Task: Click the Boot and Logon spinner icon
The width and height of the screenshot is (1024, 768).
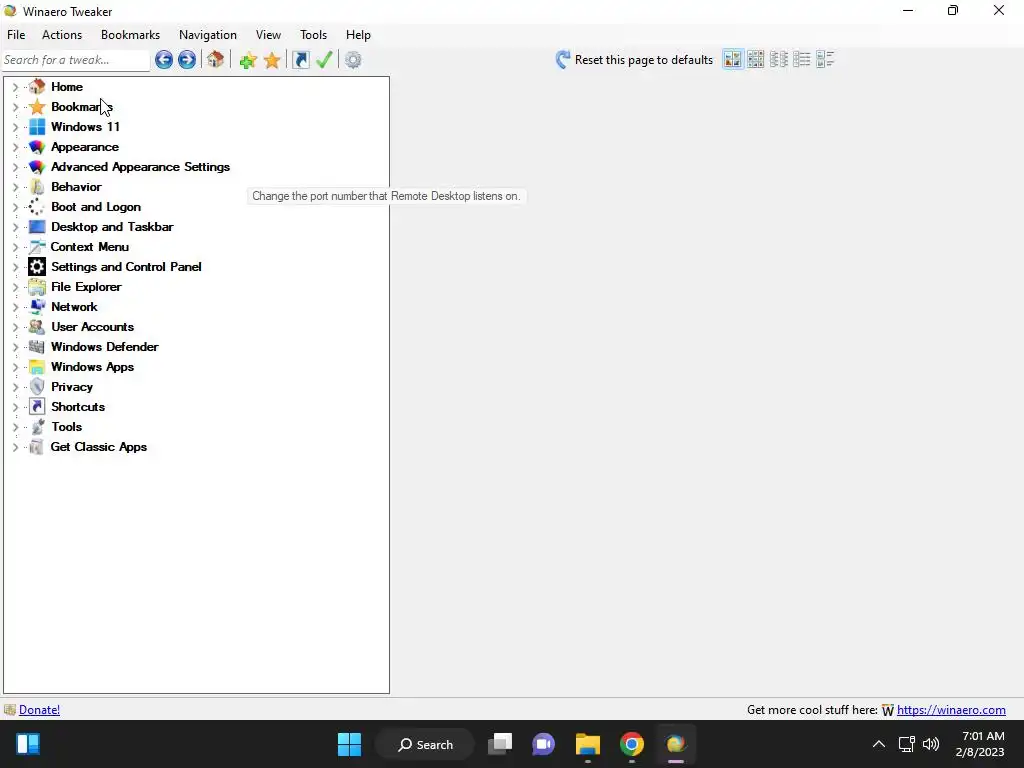Action: point(37,207)
